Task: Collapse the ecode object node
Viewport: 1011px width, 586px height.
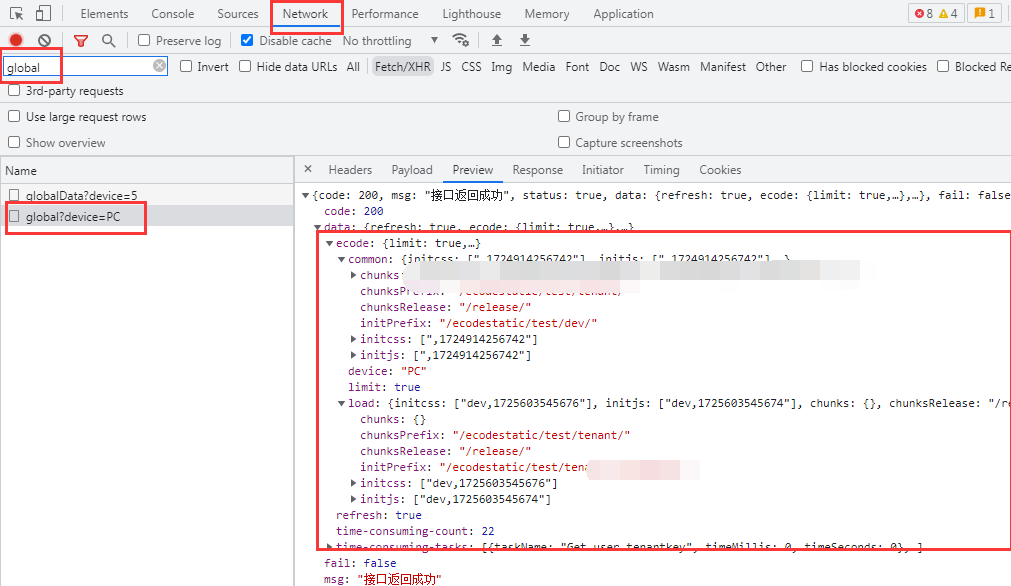Action: 329,243
